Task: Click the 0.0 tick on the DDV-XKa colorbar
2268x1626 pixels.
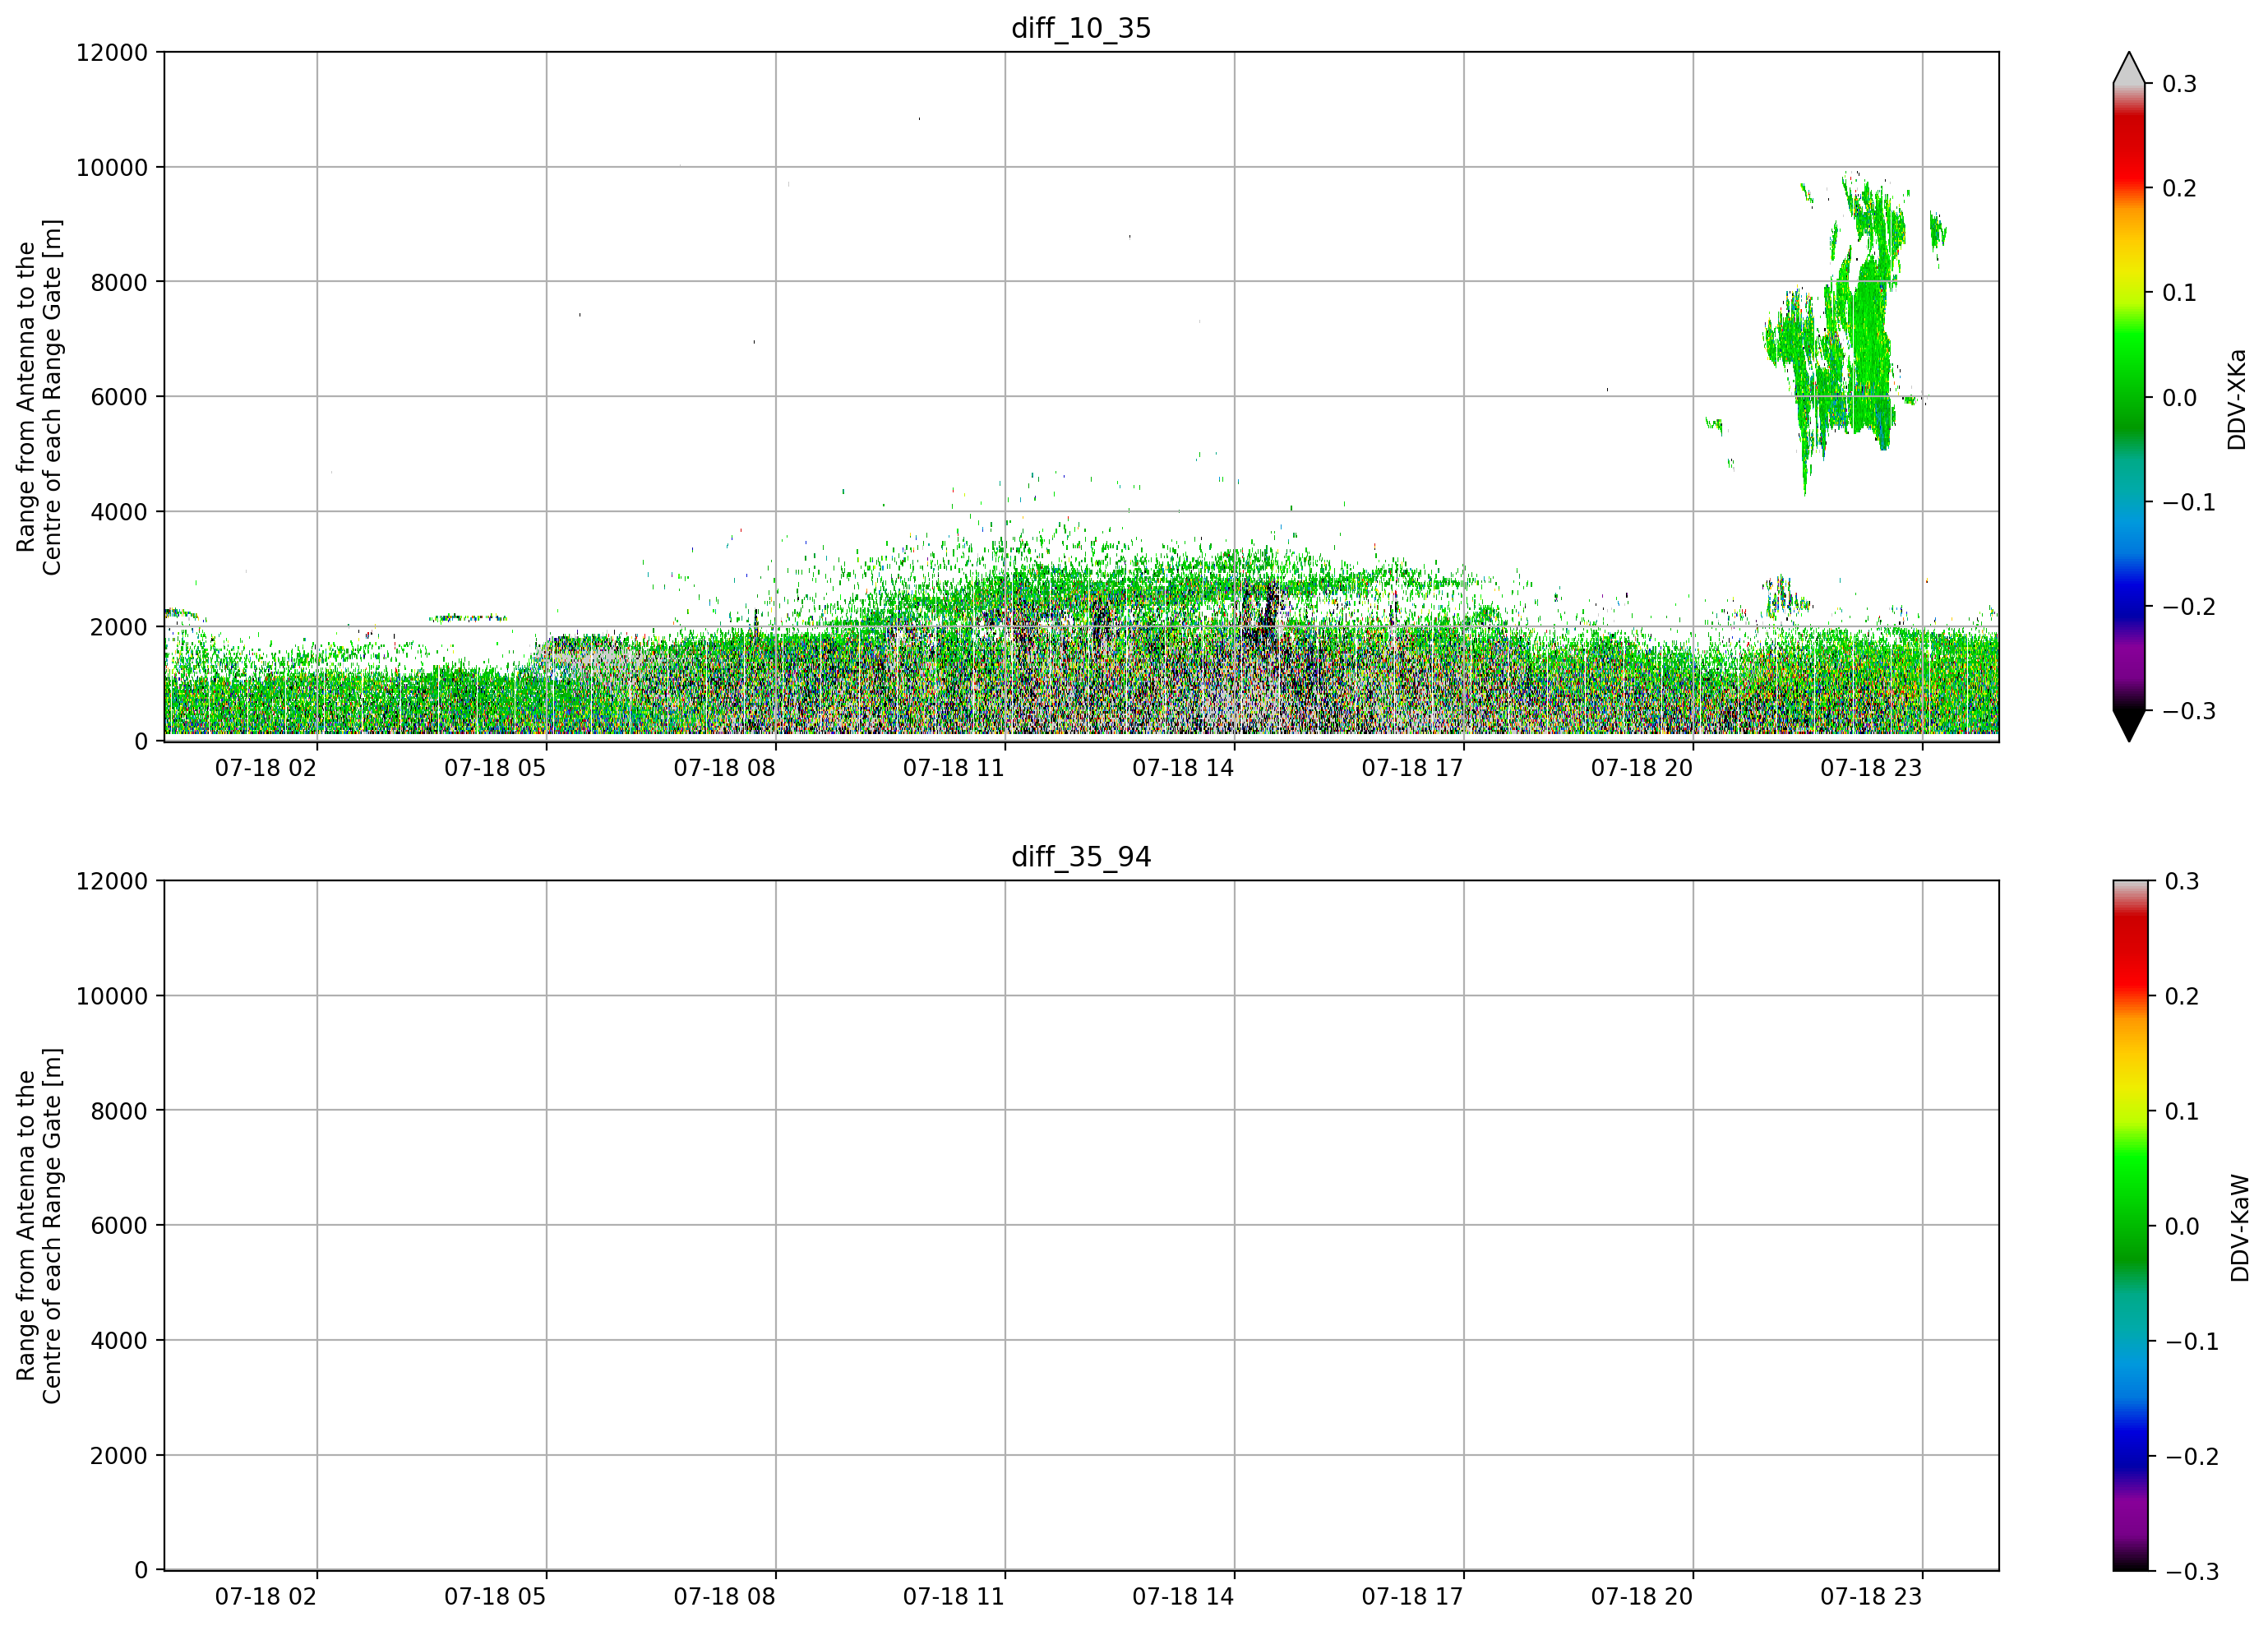Action: (2180, 398)
